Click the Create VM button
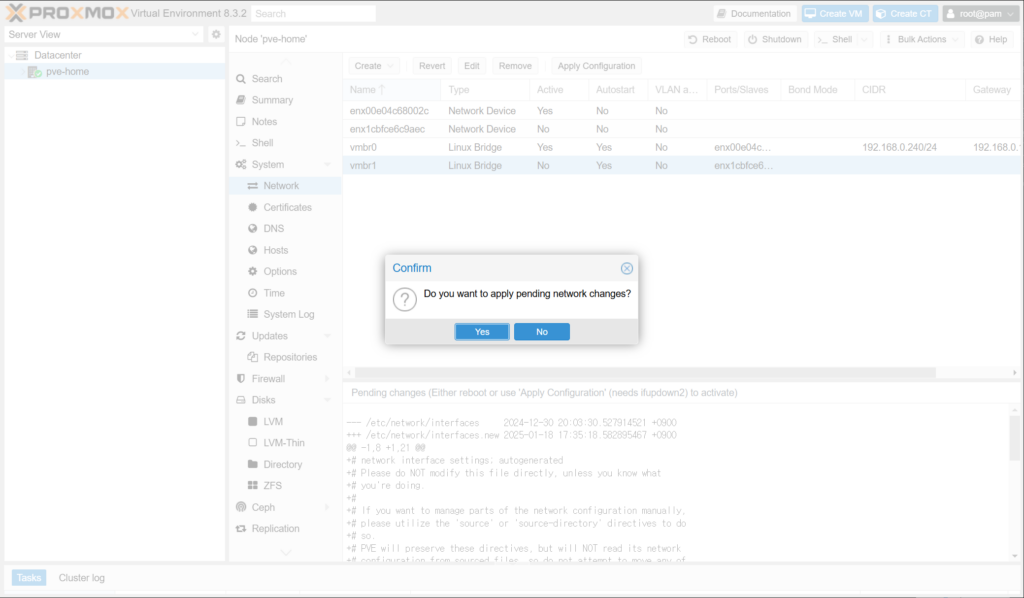The width and height of the screenshot is (1024, 598). click(833, 14)
